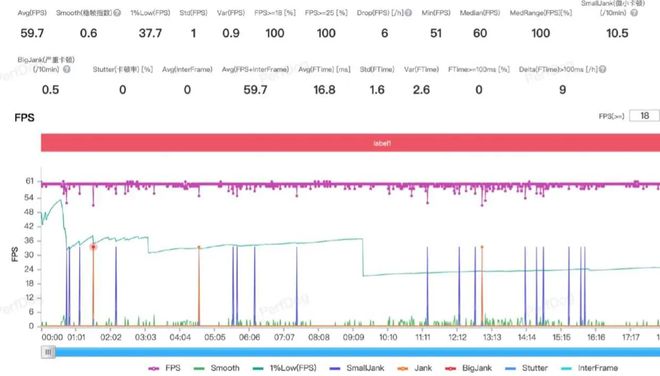
Task: Click the Avg(FPS) value 59.7
Action: pos(32,33)
